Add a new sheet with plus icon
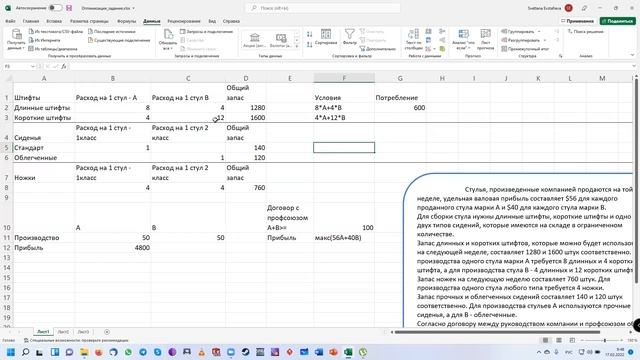 click(x=107, y=332)
